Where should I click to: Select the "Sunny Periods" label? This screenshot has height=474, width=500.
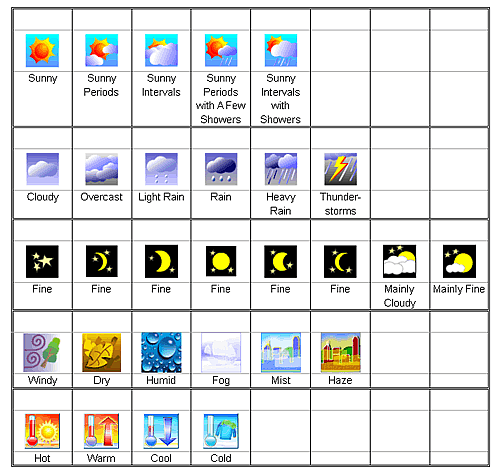101,85
